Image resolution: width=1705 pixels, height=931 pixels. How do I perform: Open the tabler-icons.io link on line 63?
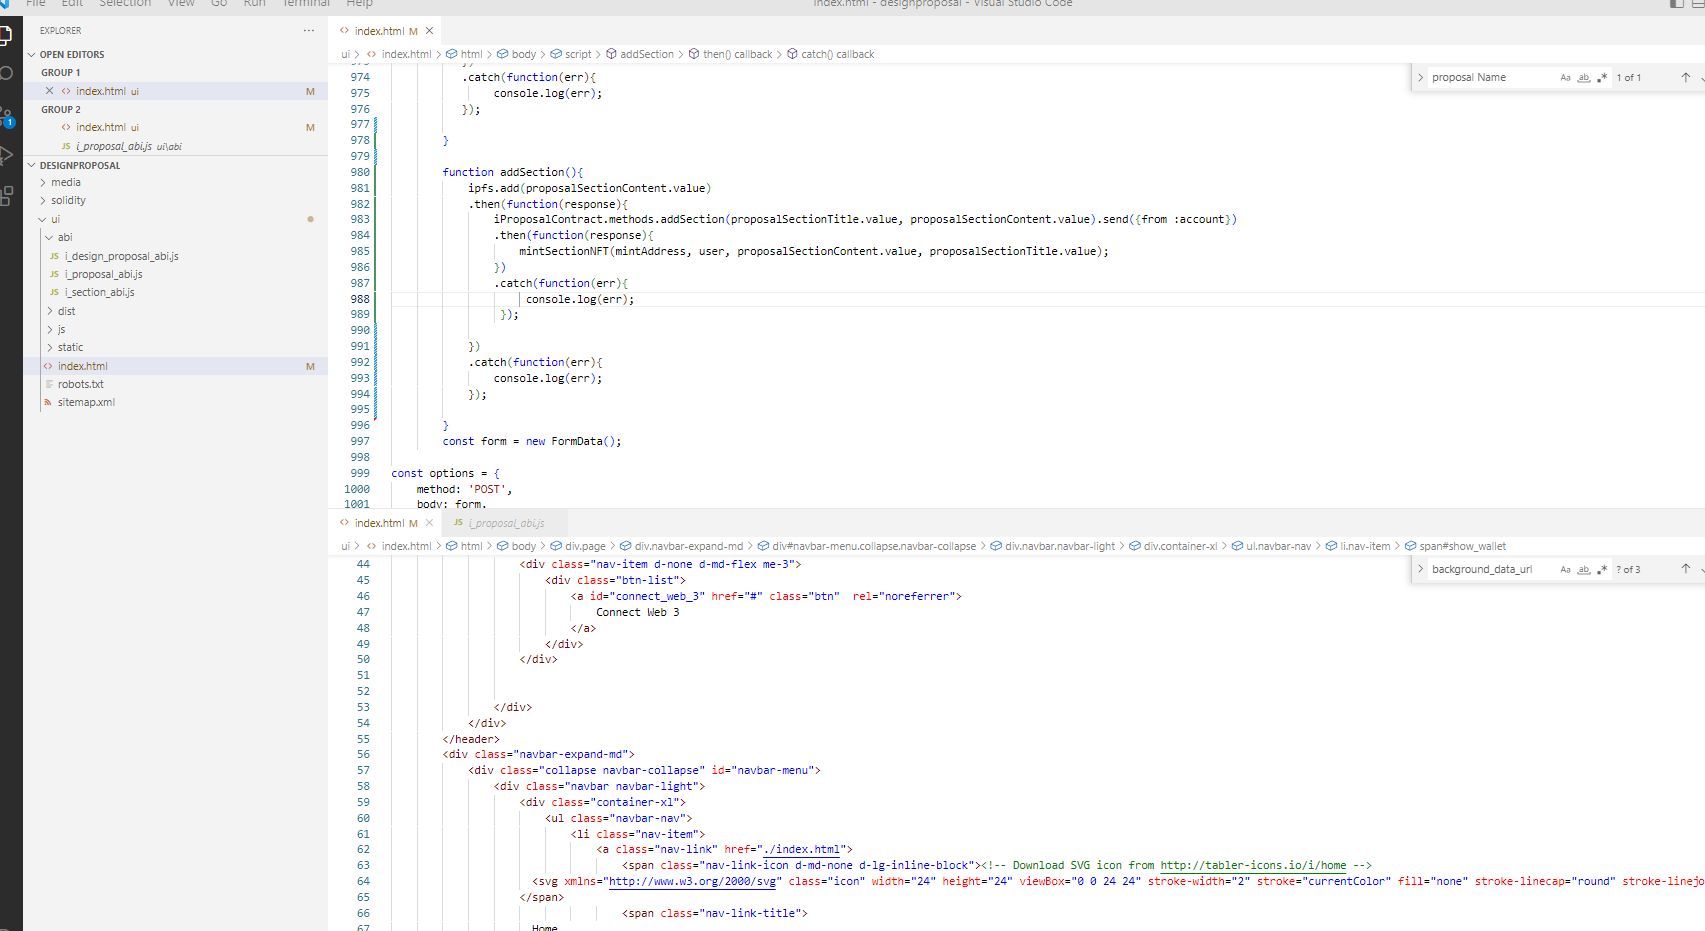[x=1253, y=866]
